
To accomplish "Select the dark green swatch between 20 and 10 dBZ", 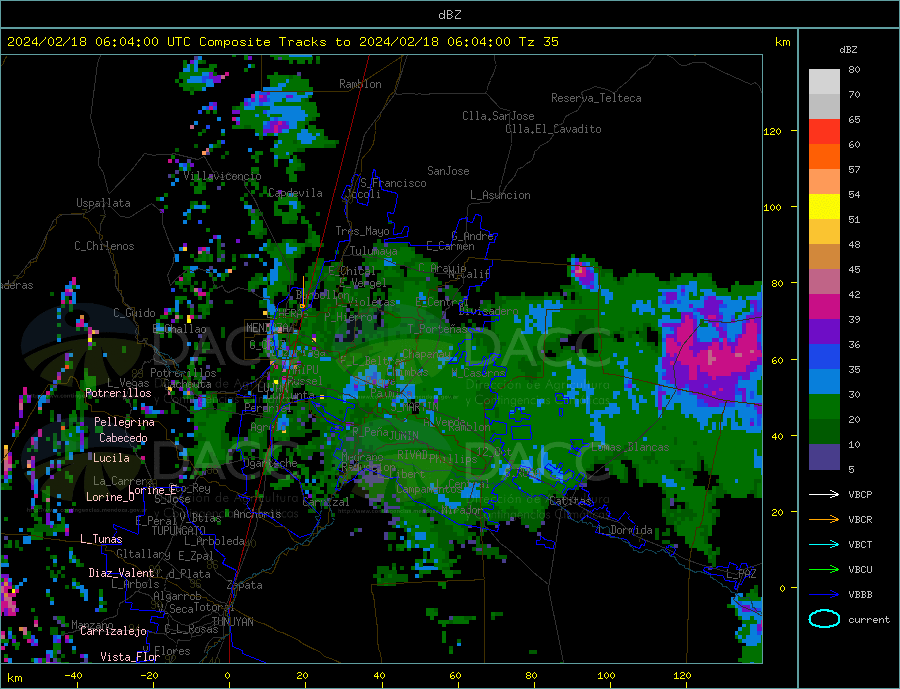I will click(824, 432).
